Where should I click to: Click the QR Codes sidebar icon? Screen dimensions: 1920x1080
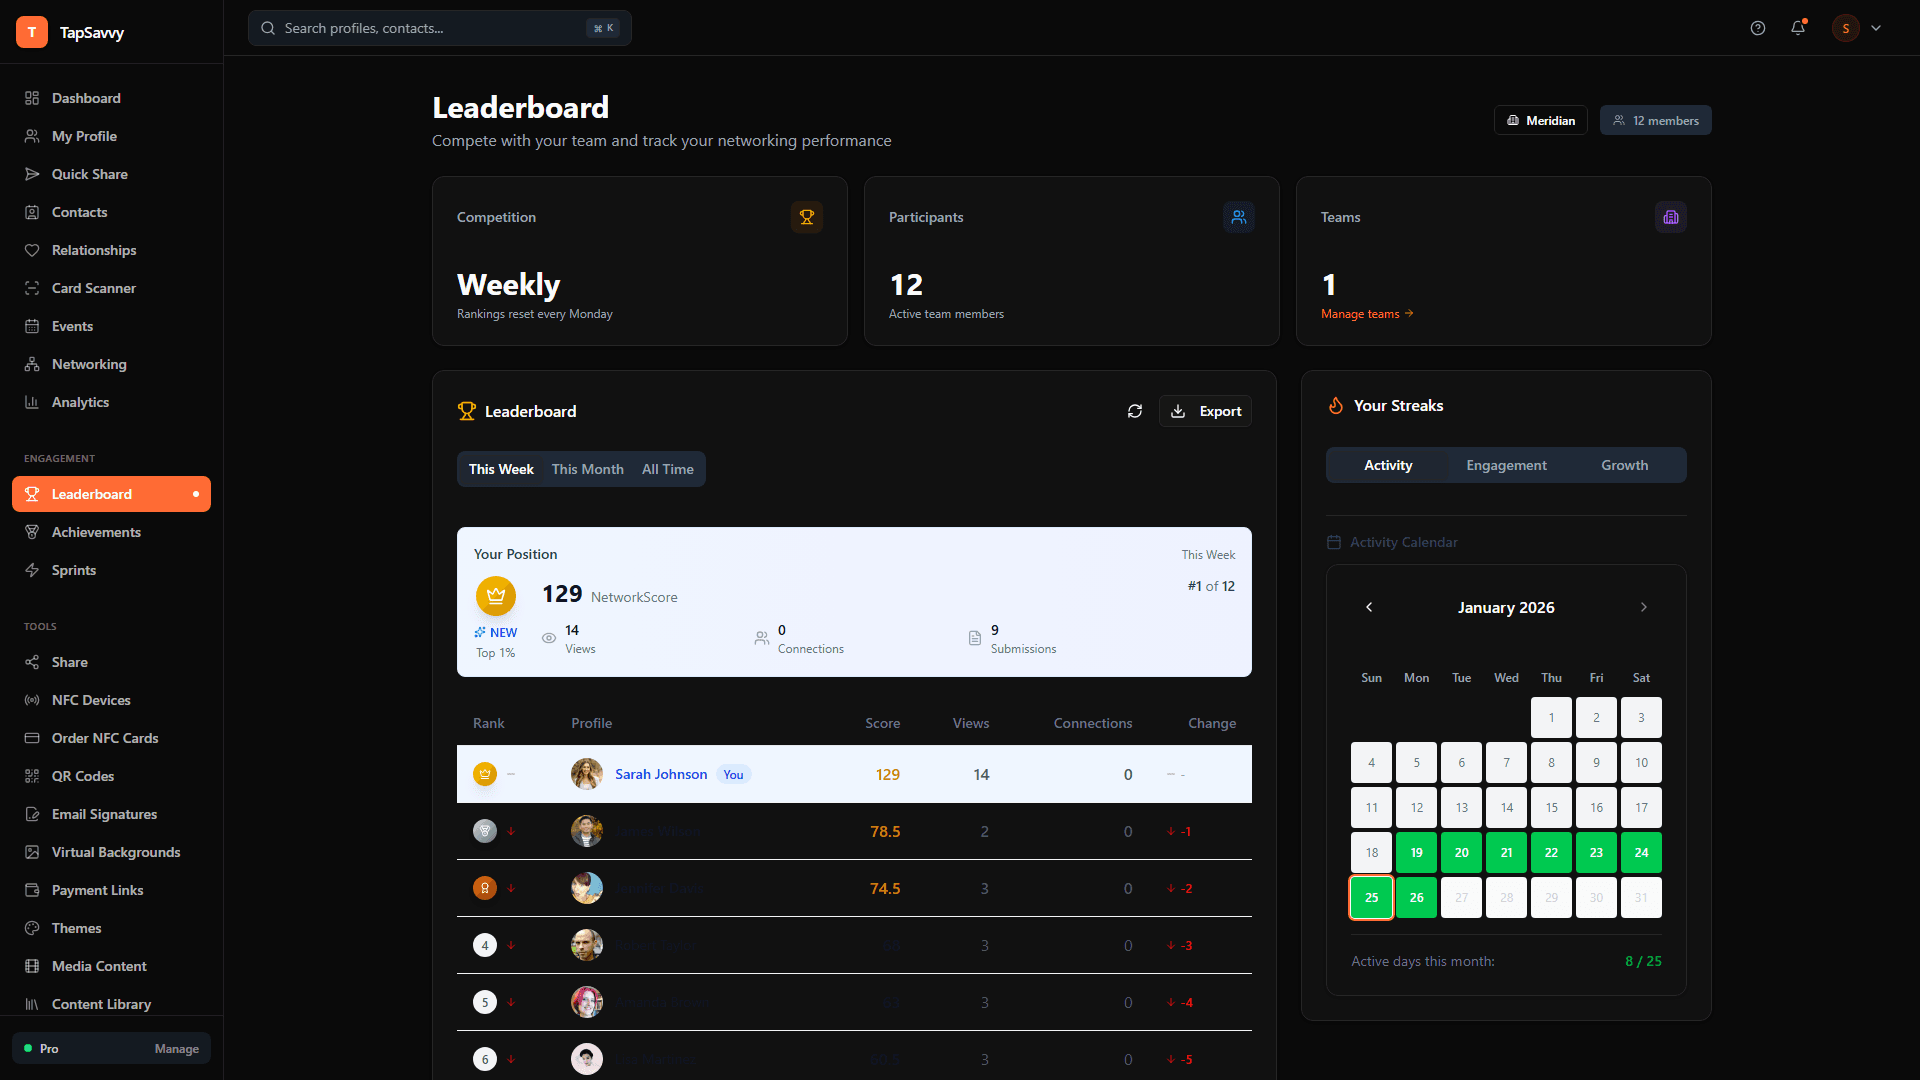click(32, 776)
